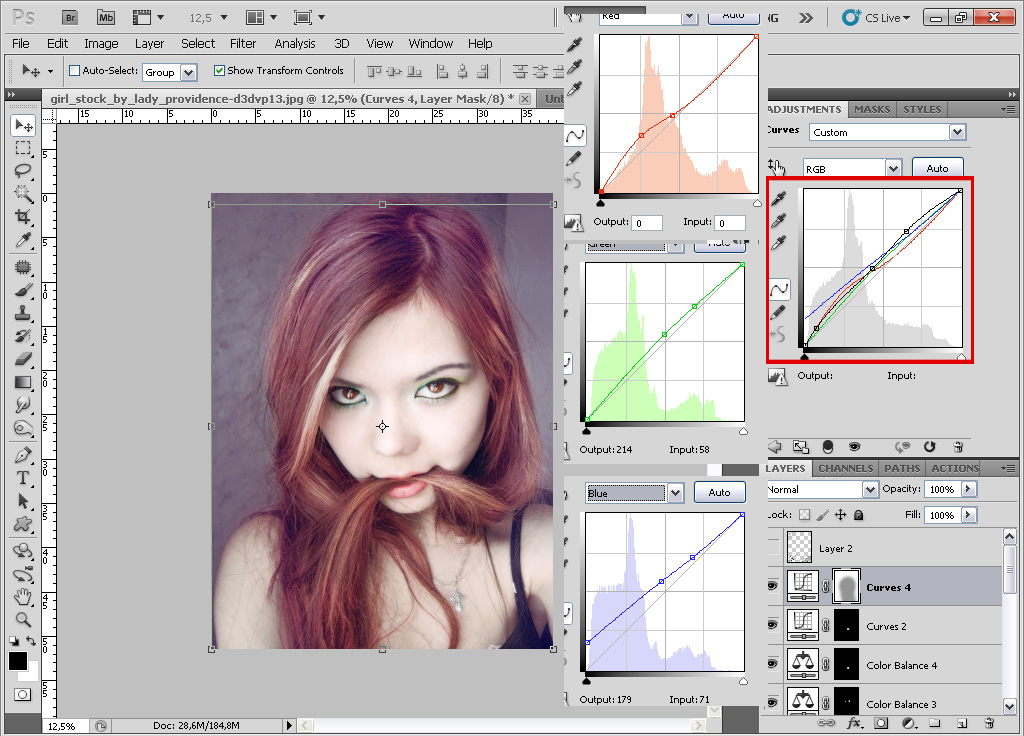The width and height of the screenshot is (1024, 736).
Task: Choose draw-curve pencil in Adjustments panel
Action: tap(778, 312)
